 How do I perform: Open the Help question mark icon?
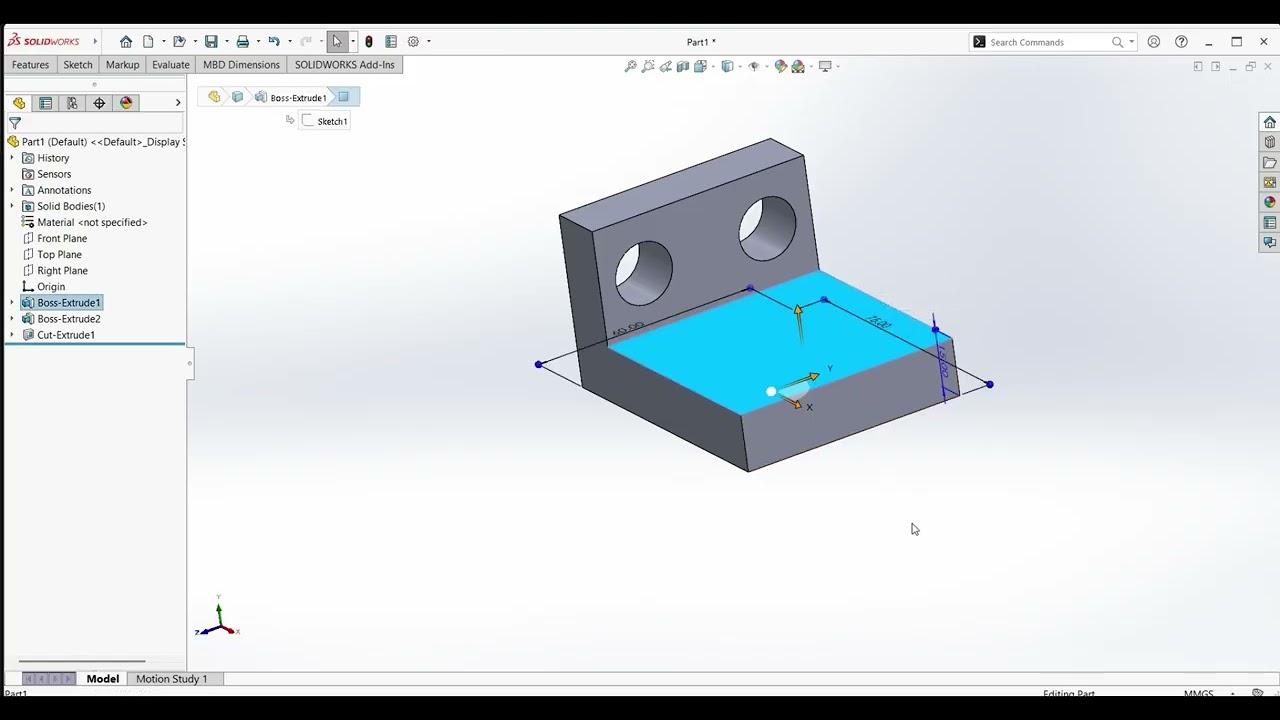pos(1181,42)
